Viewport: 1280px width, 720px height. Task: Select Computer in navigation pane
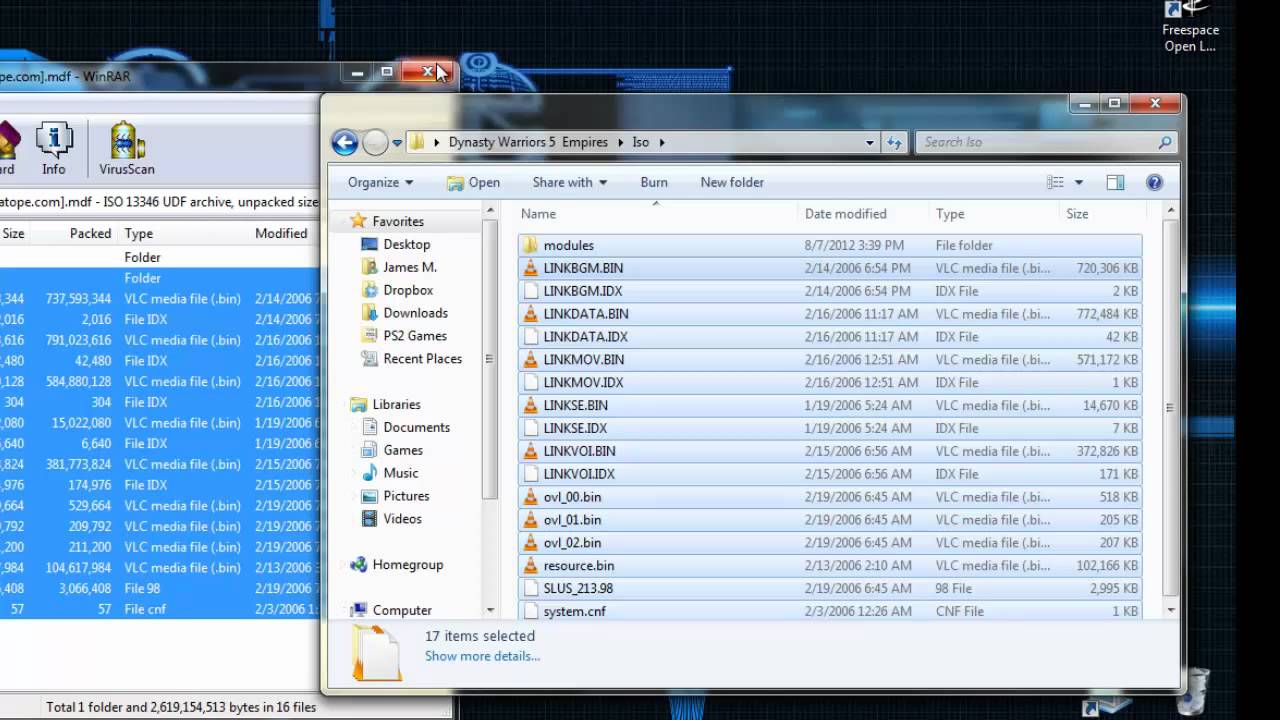click(401, 610)
